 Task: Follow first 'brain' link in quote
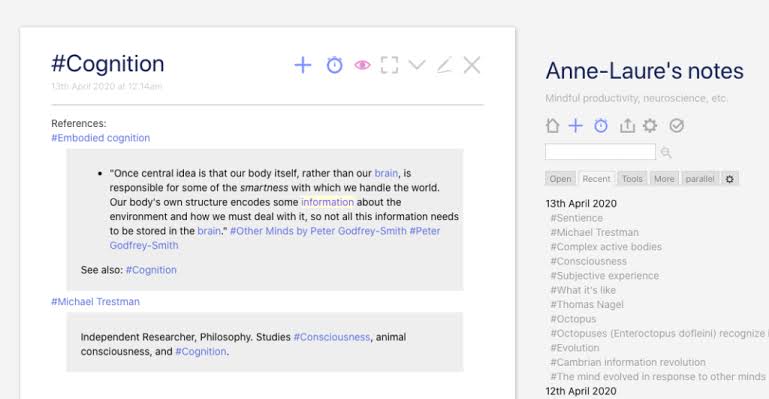386,174
